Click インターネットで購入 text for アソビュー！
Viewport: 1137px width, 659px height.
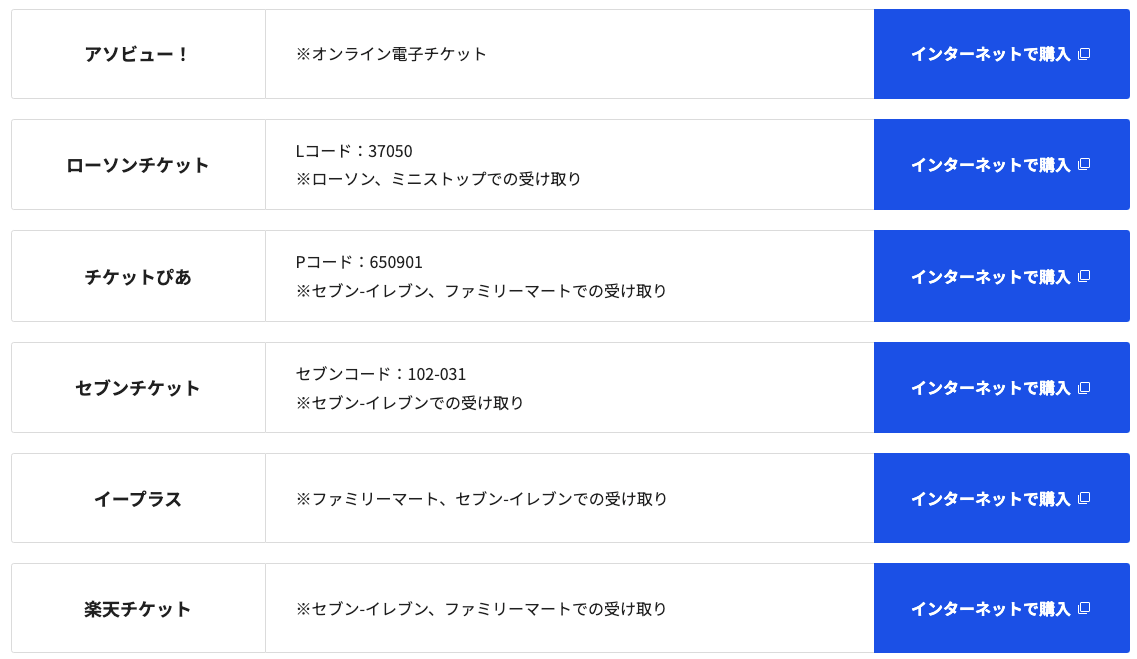[991, 54]
